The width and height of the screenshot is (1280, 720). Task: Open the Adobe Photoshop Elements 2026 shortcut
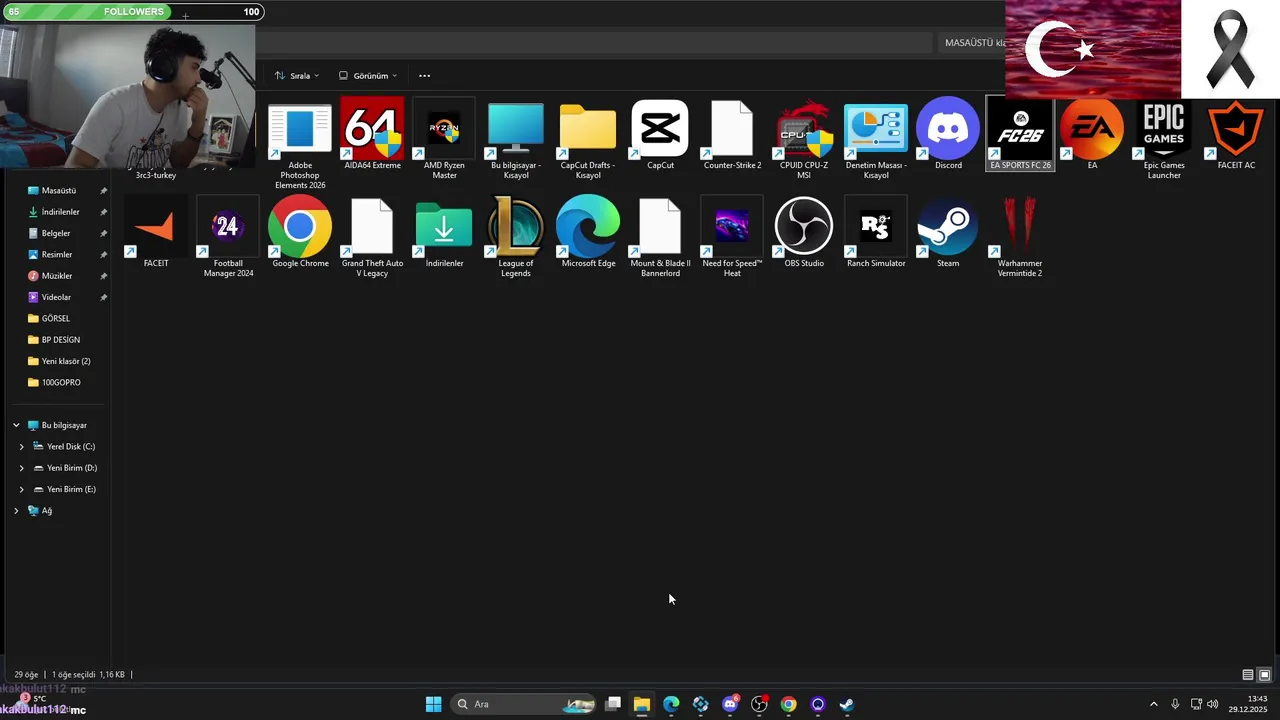300,143
